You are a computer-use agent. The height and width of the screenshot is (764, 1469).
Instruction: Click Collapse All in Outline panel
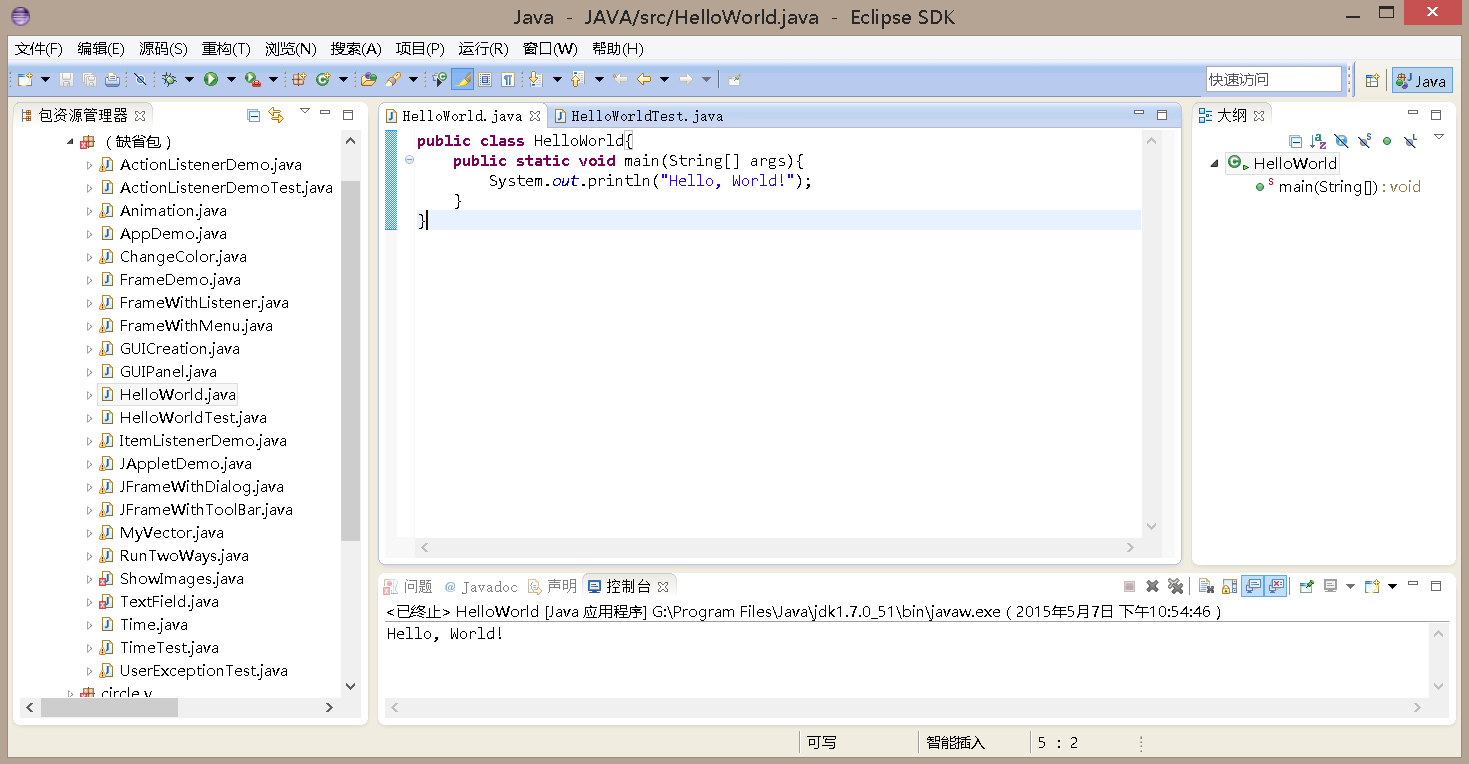pyautogui.click(x=1295, y=141)
